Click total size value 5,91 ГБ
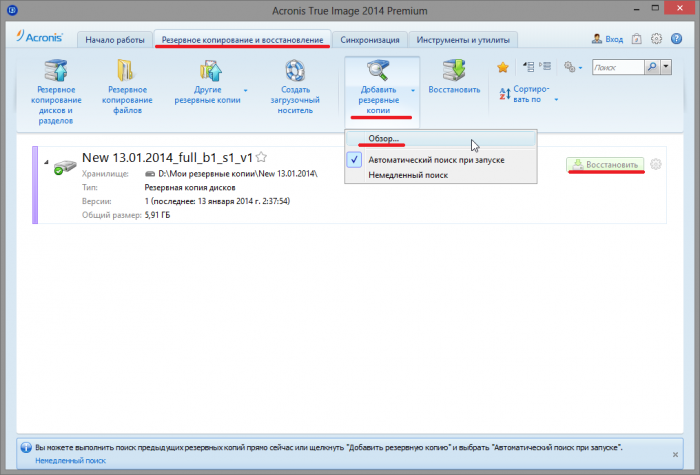Image resolution: width=700 pixels, height=475 pixels. pos(157,215)
